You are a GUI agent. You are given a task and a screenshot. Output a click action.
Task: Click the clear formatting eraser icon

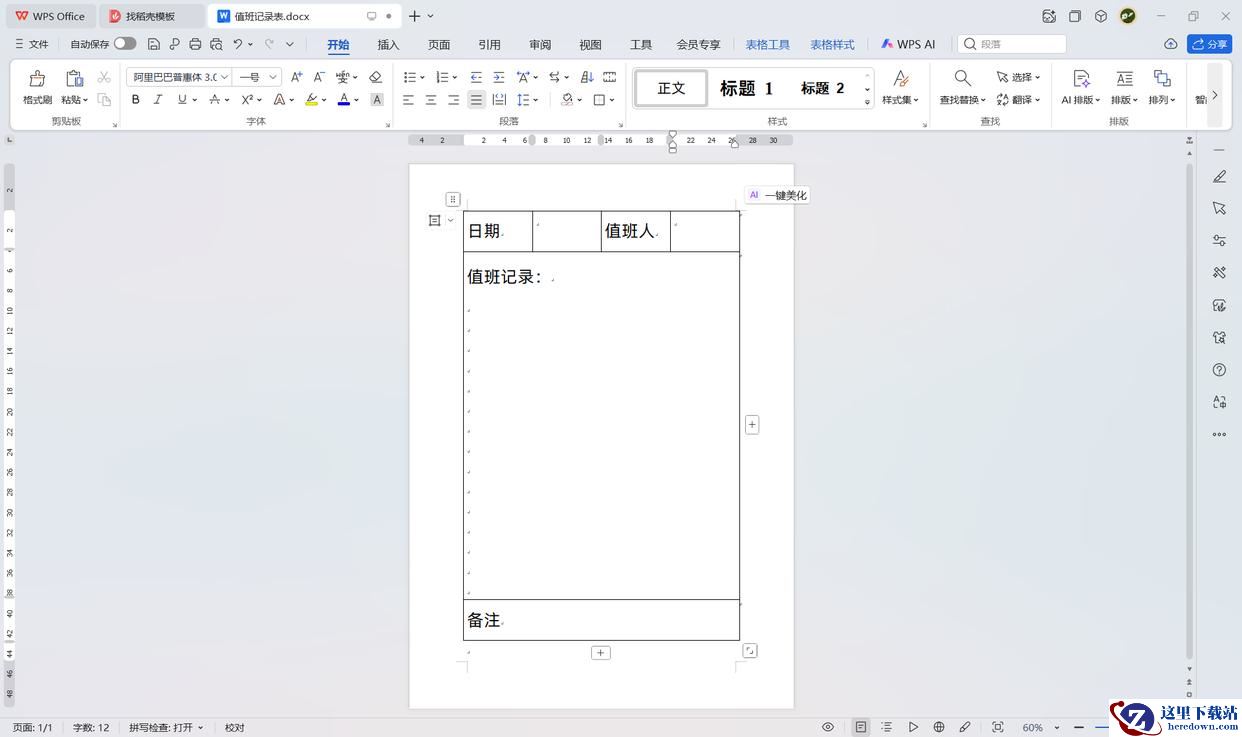375,77
